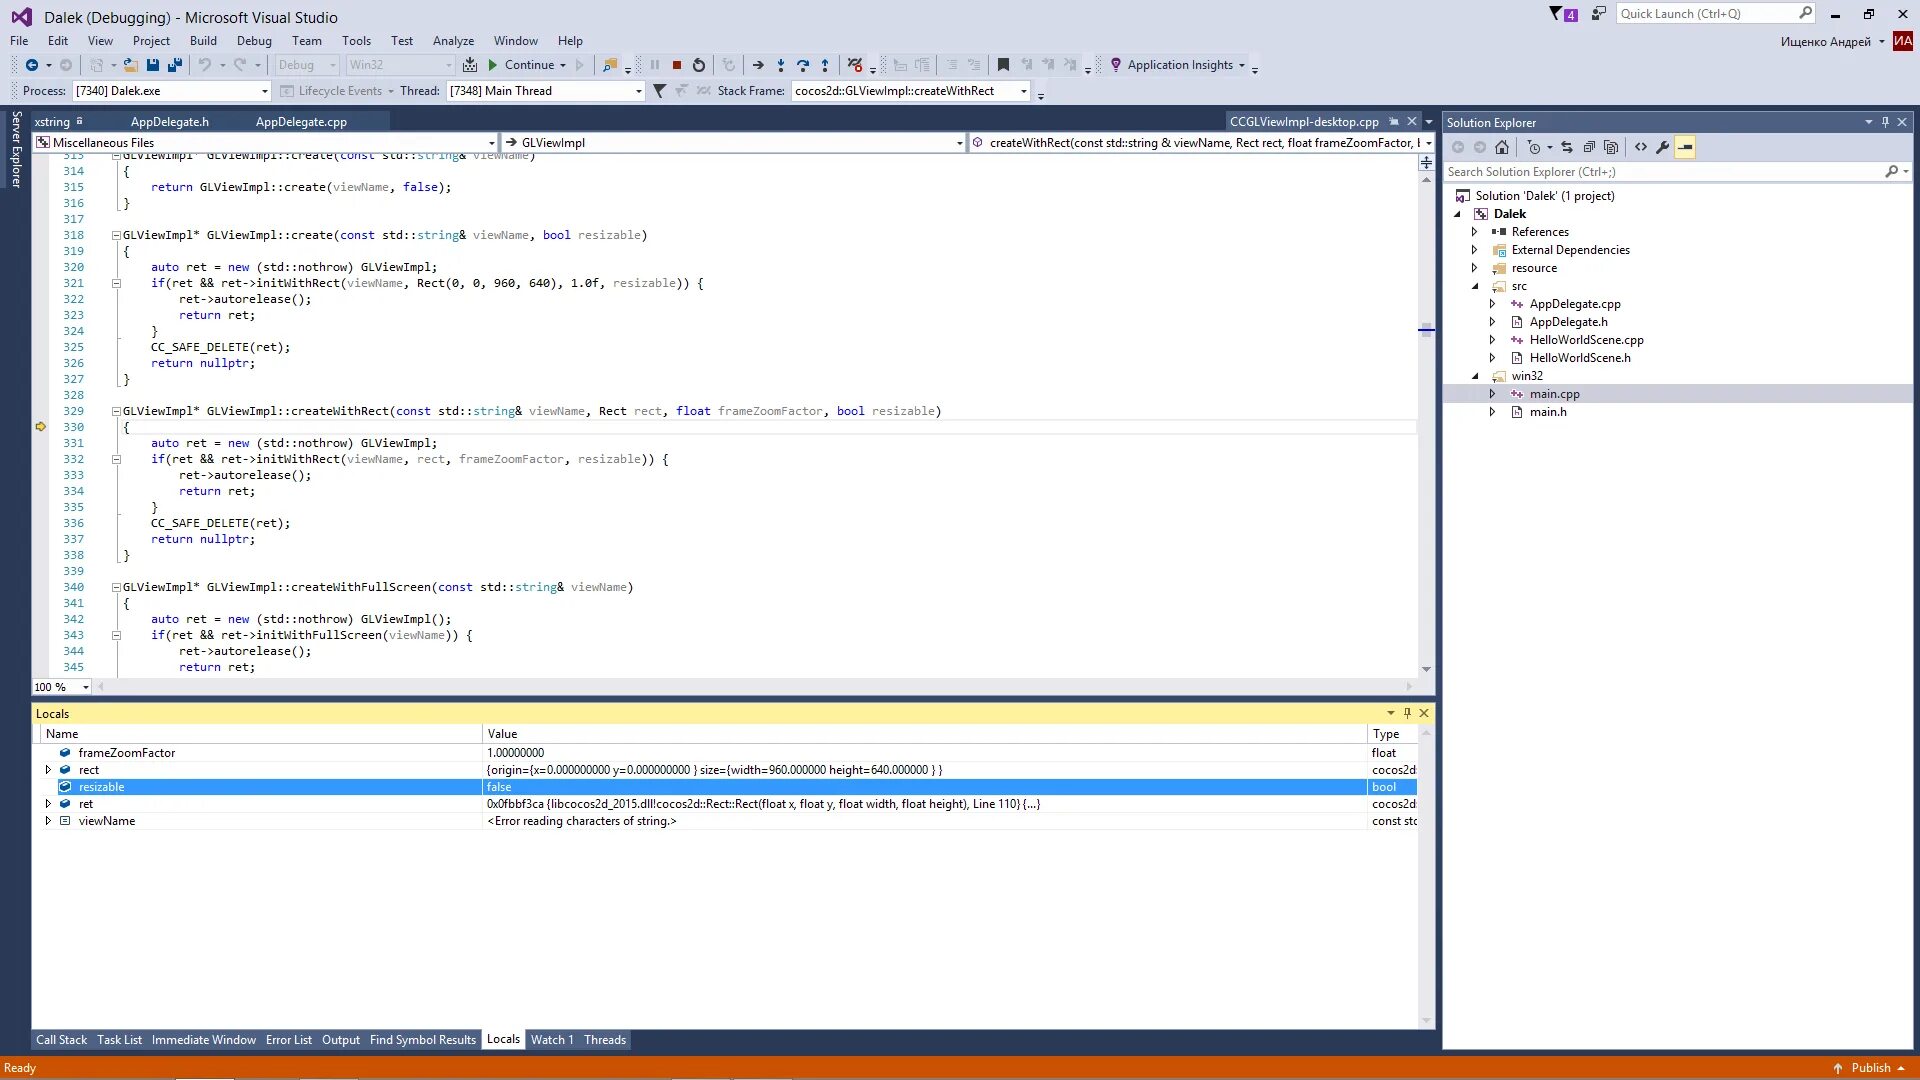Click the send feedback icon near Quick Launch
This screenshot has width=1920, height=1080.
coord(1598,14)
